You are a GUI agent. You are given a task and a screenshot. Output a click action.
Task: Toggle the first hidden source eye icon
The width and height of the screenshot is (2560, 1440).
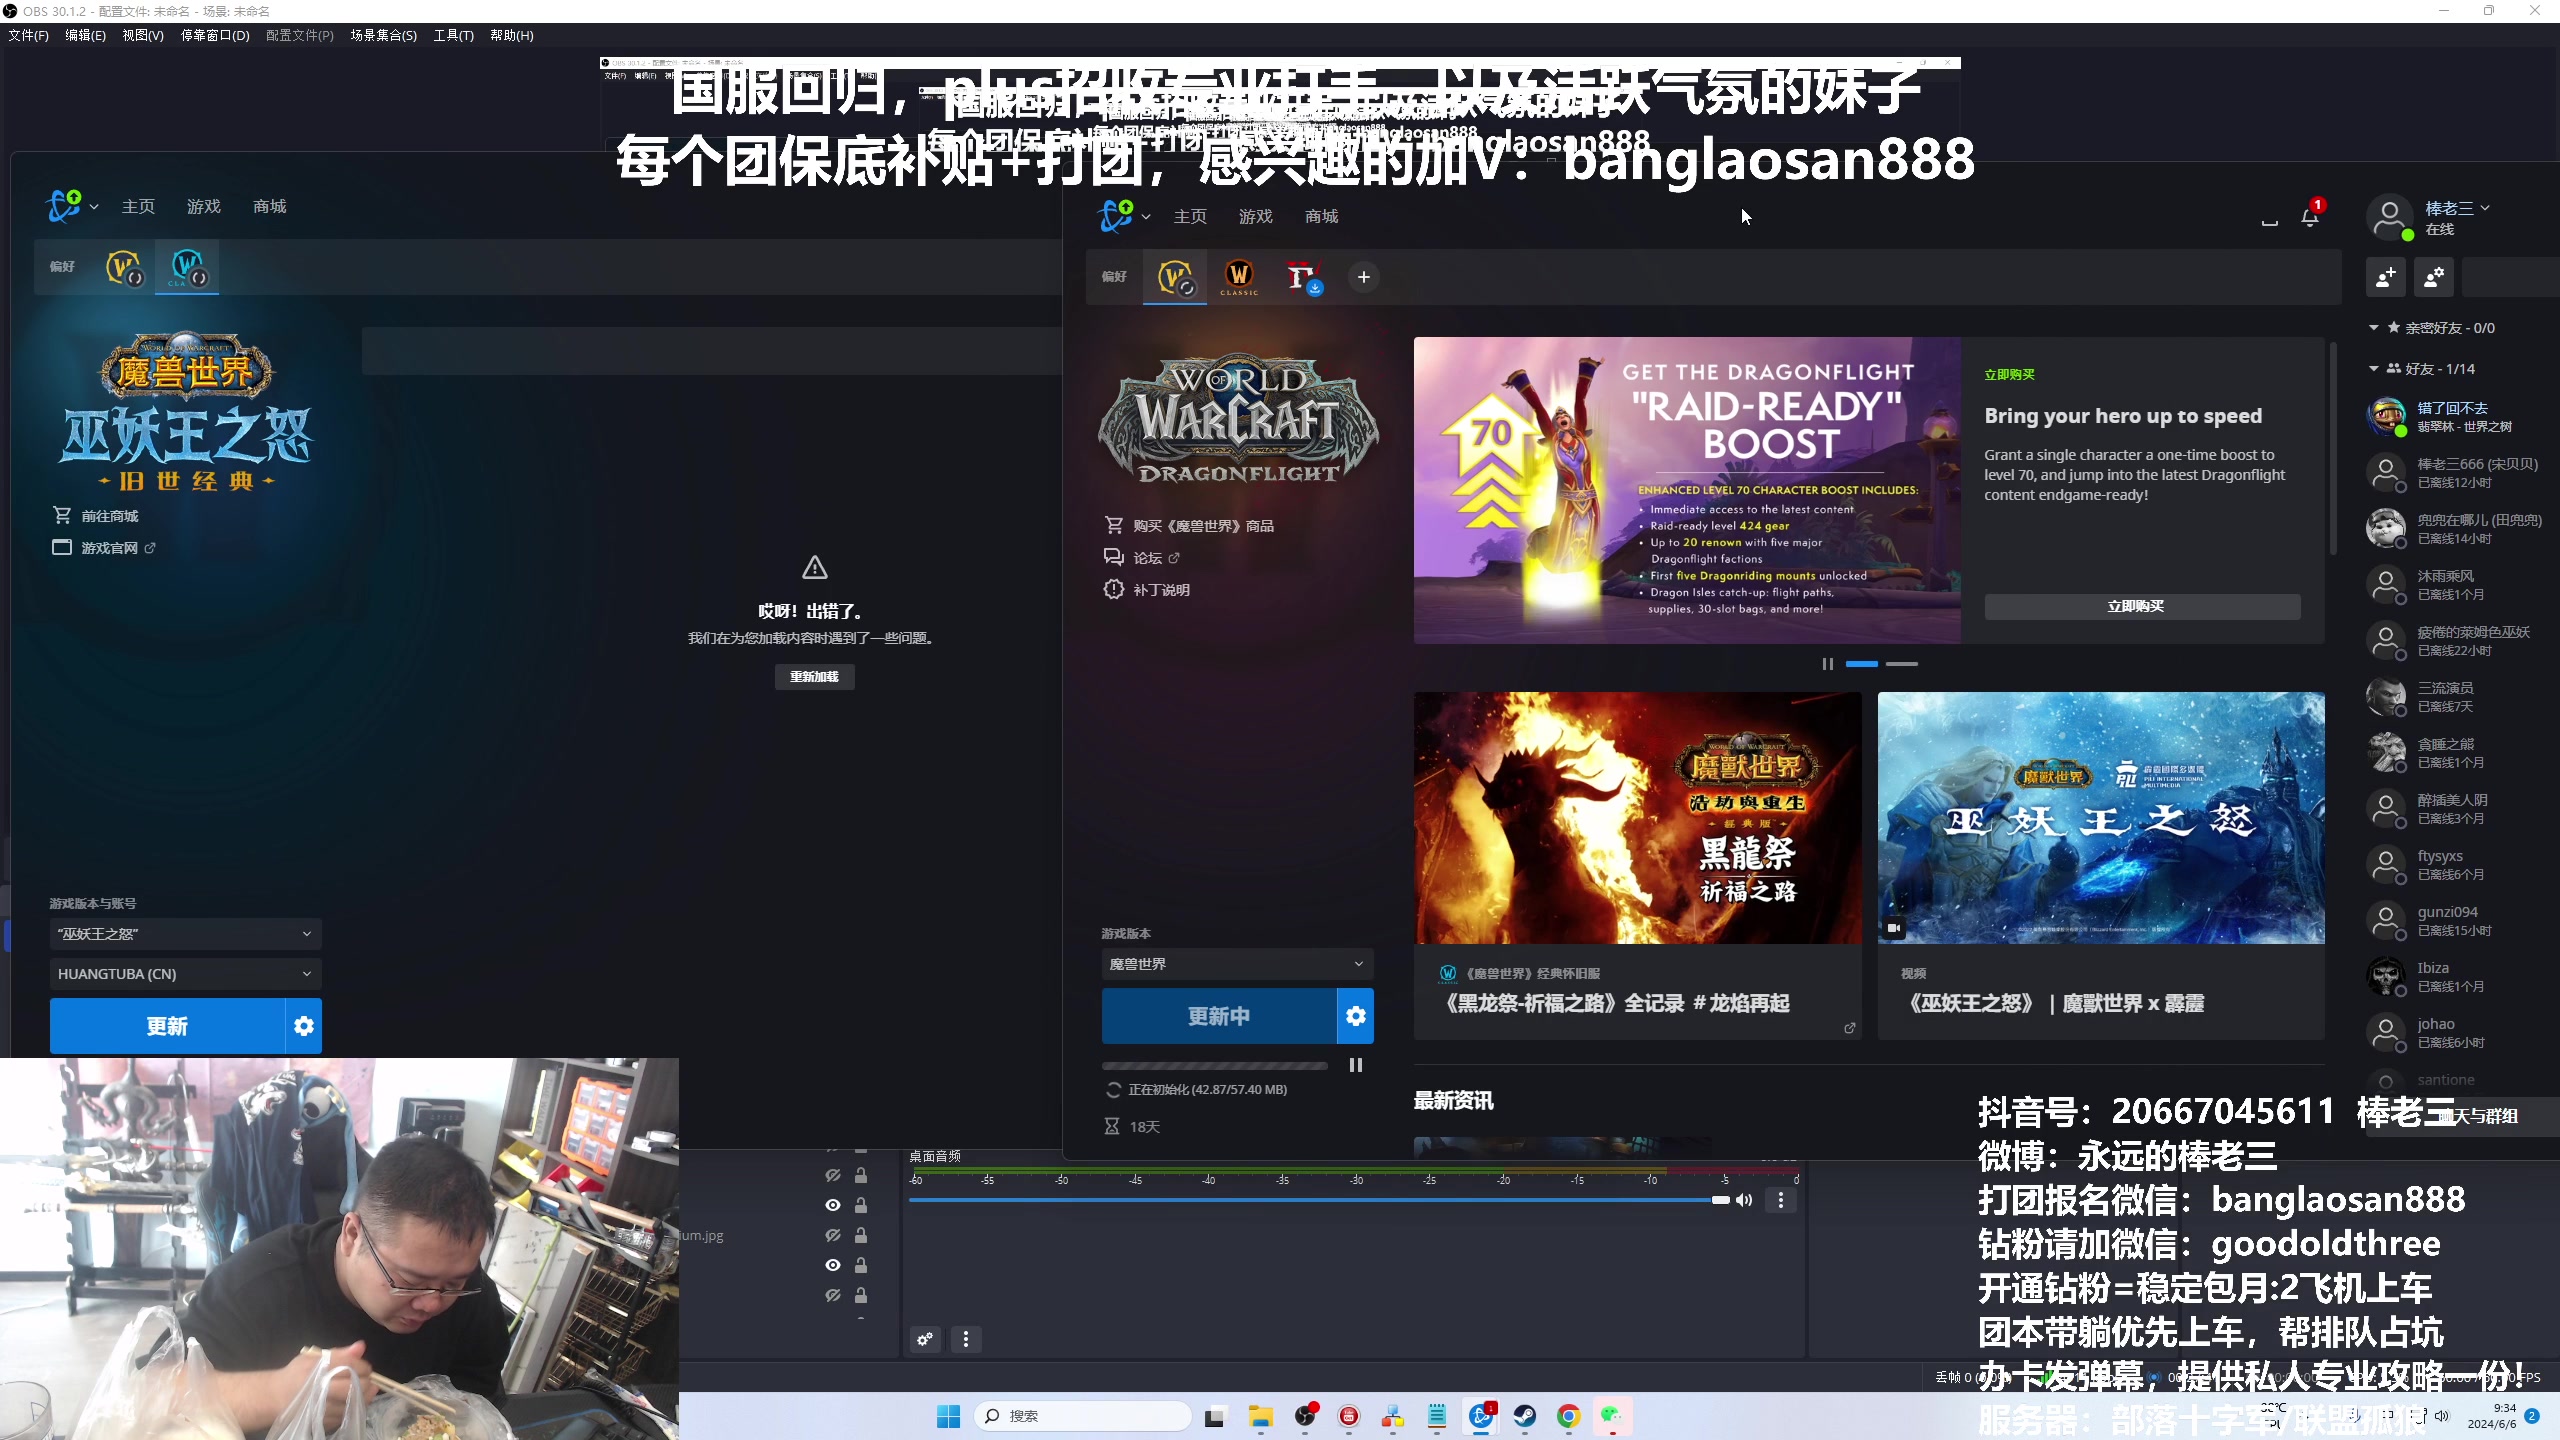pyautogui.click(x=832, y=1175)
